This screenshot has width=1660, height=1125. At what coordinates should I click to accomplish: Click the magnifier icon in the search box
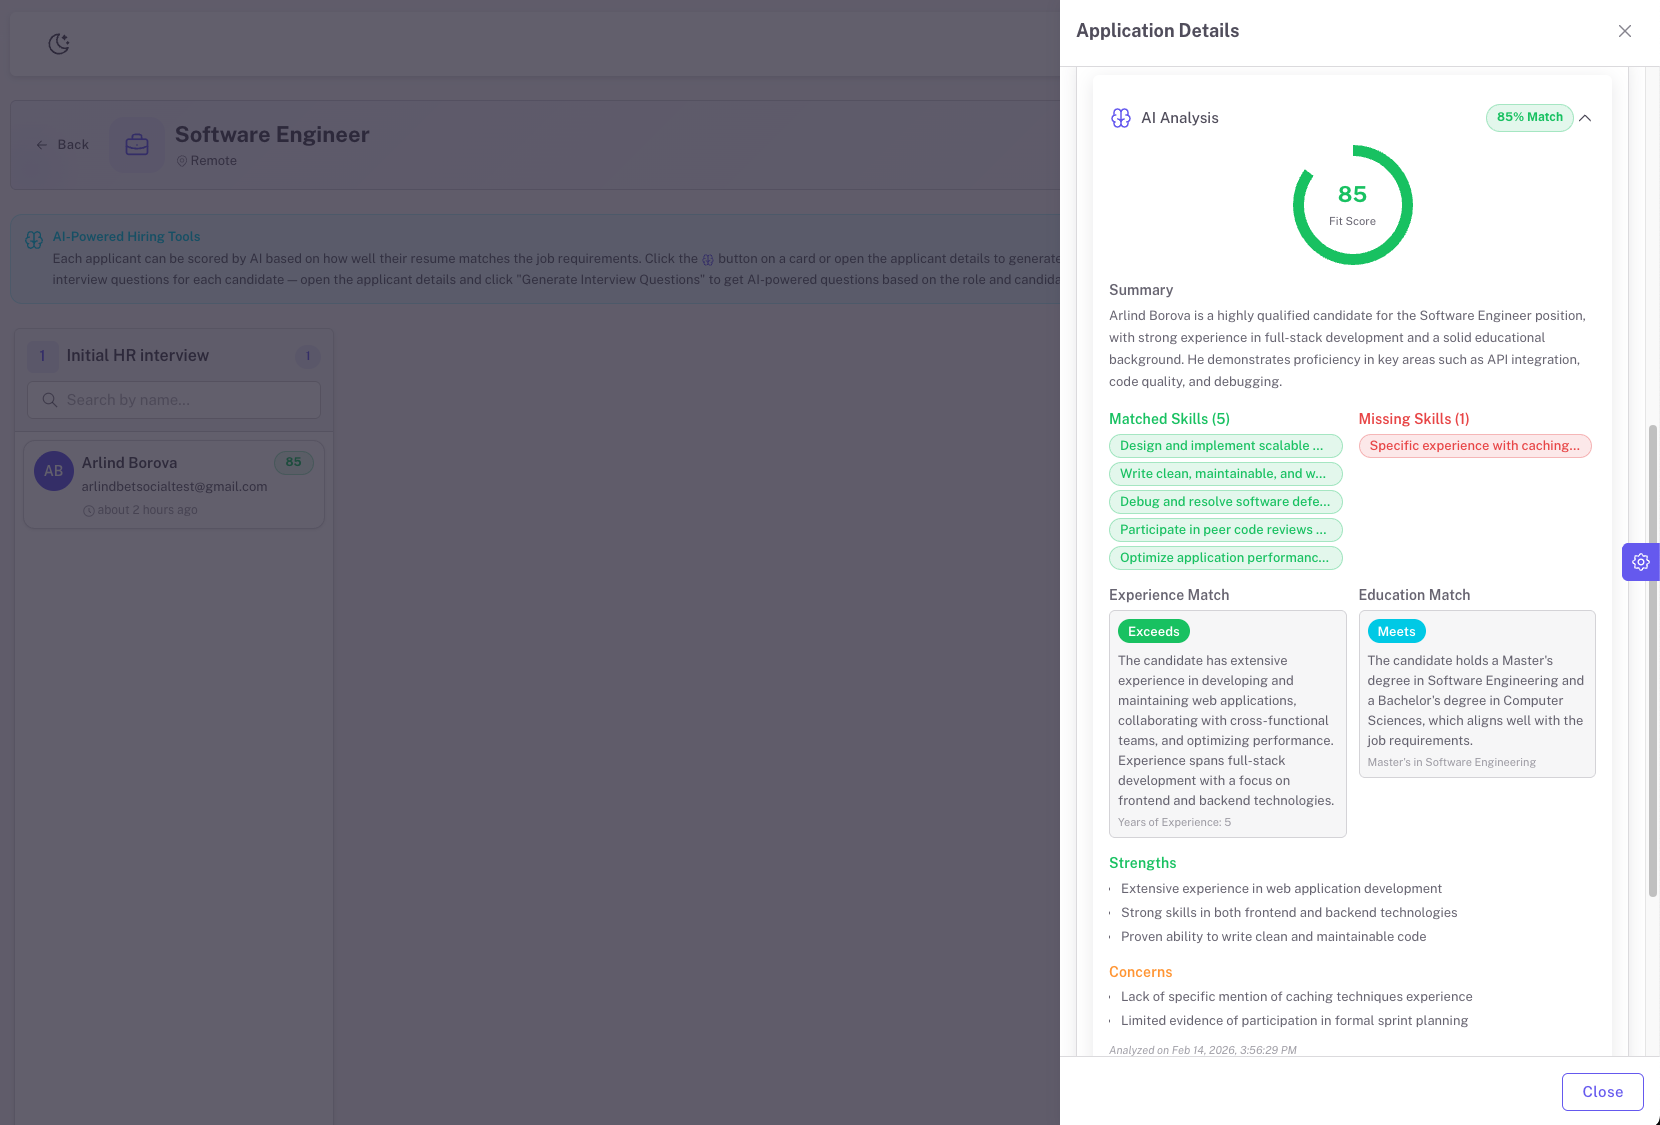click(x=49, y=400)
